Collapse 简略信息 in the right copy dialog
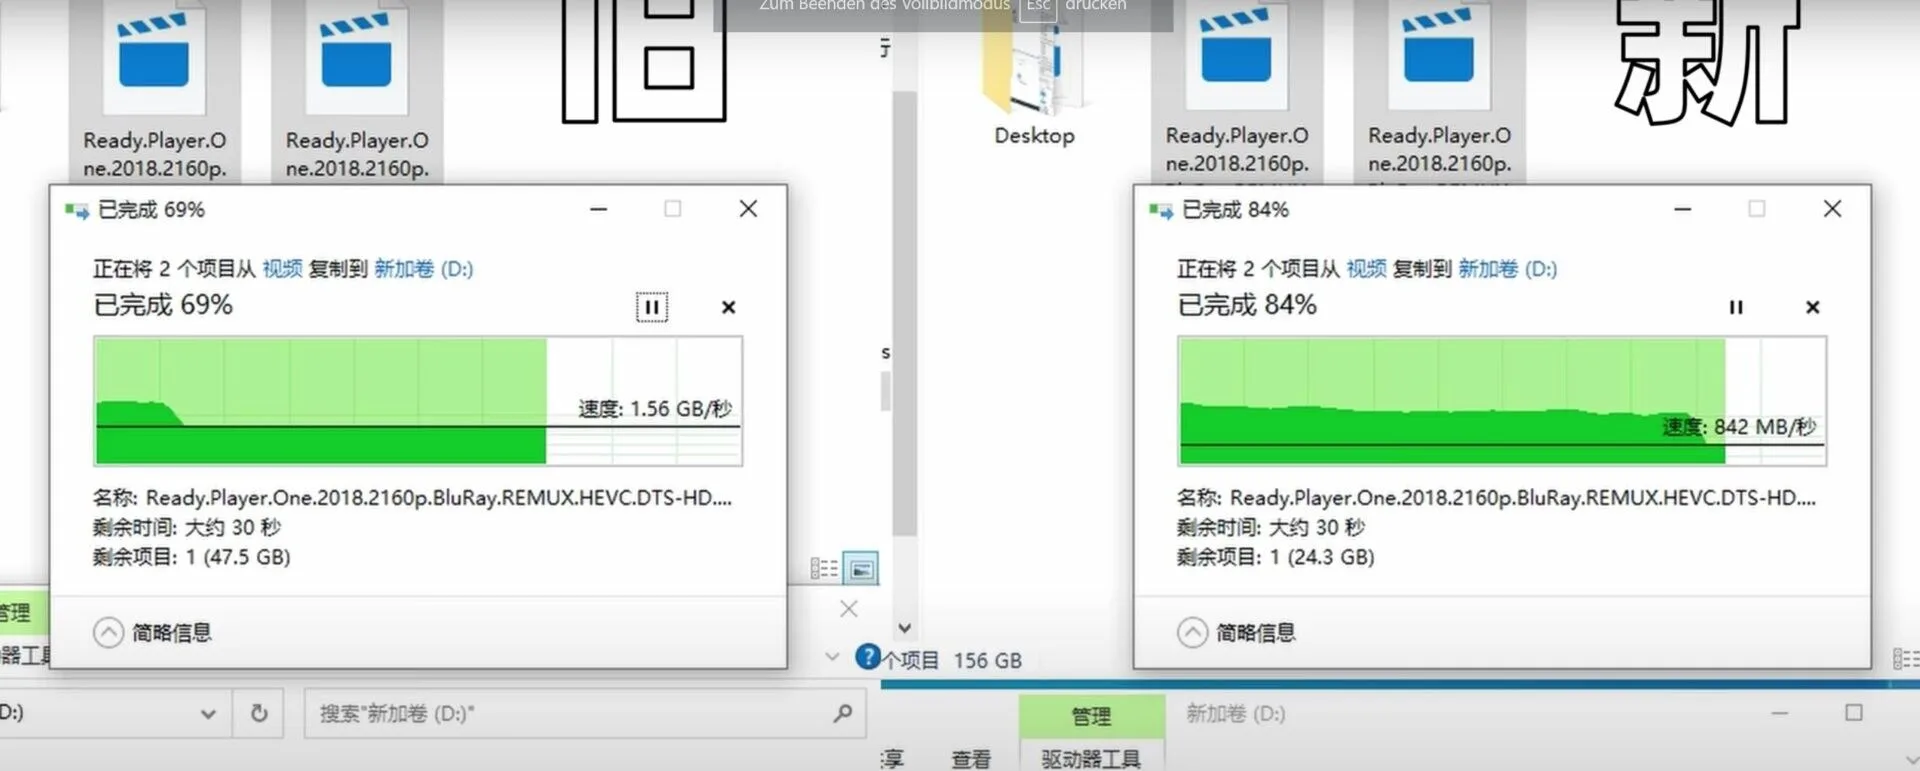 [1192, 632]
